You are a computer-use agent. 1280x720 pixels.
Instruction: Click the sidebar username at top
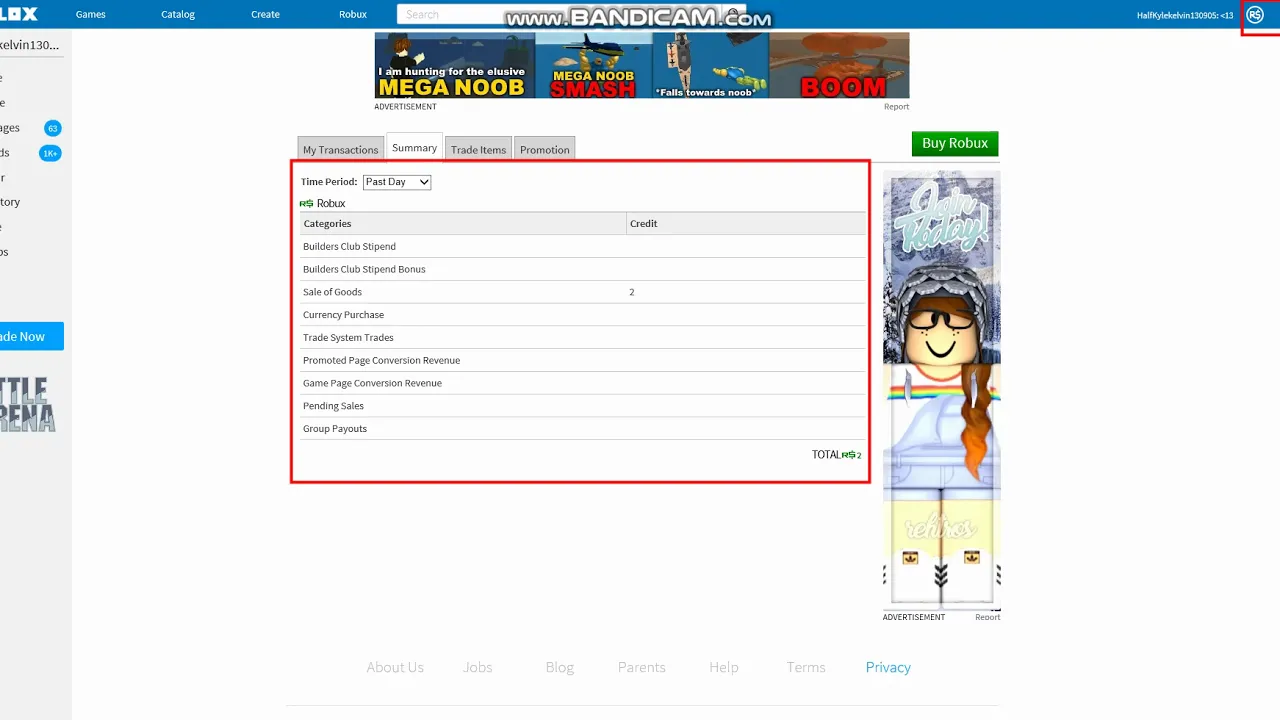tap(29, 45)
